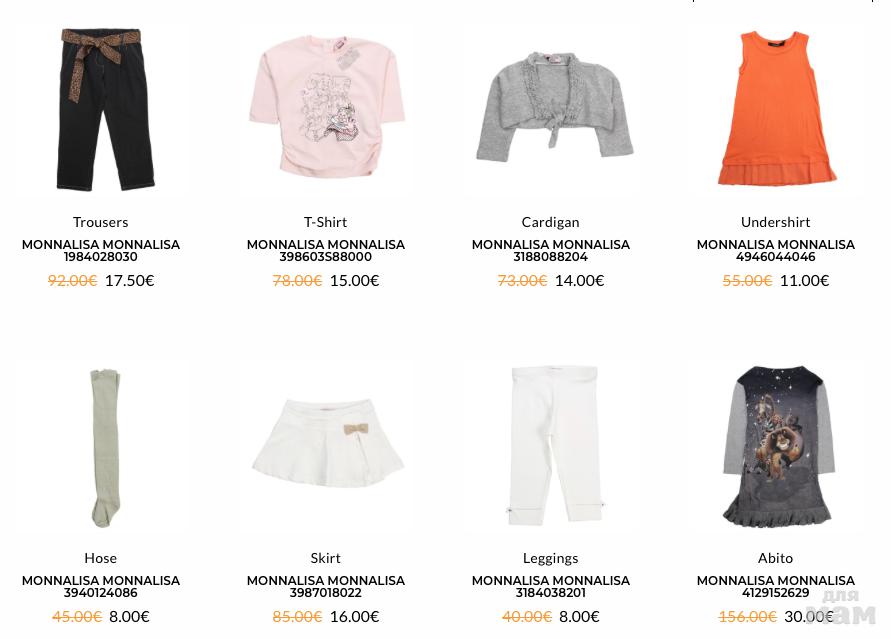Image resolution: width=891 pixels, height=639 pixels.
Task: Open the white Leggings product image
Action: pyautogui.click(x=551, y=446)
